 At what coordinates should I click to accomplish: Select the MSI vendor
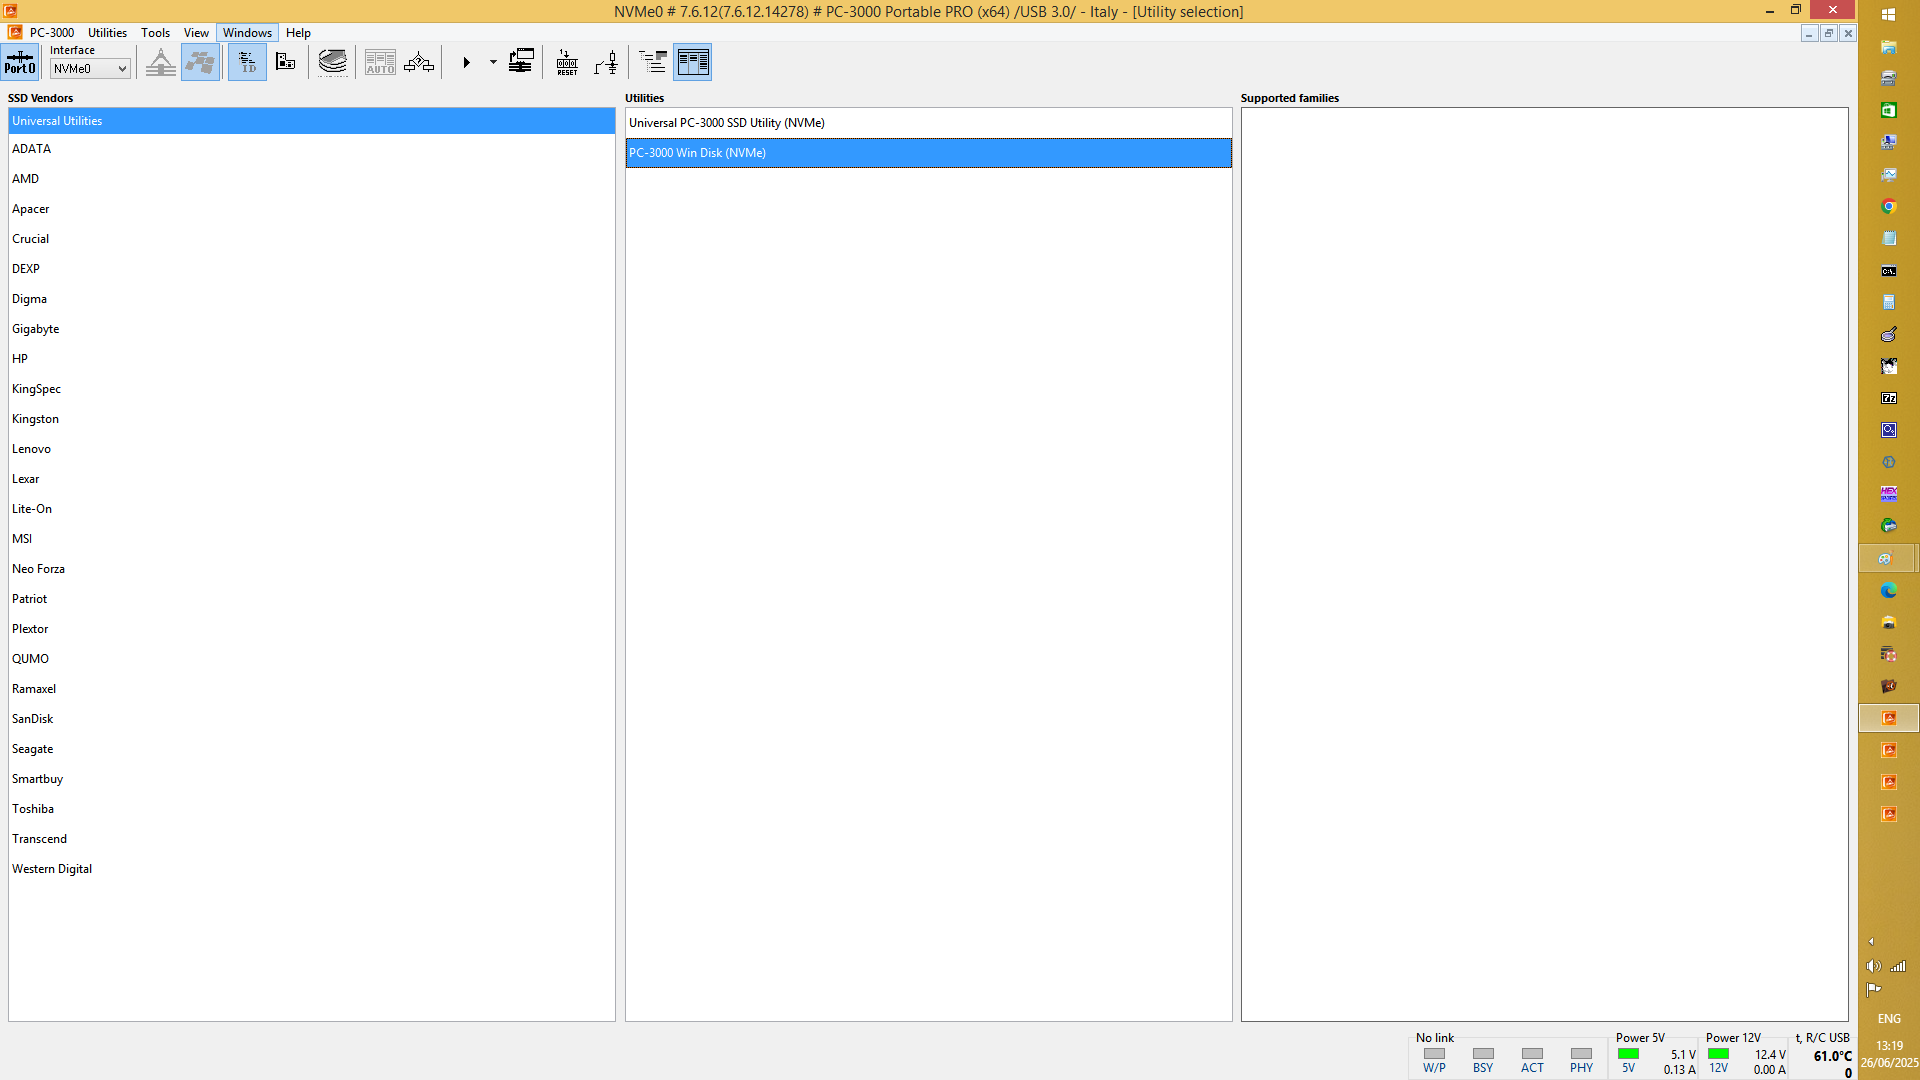pos(311,539)
